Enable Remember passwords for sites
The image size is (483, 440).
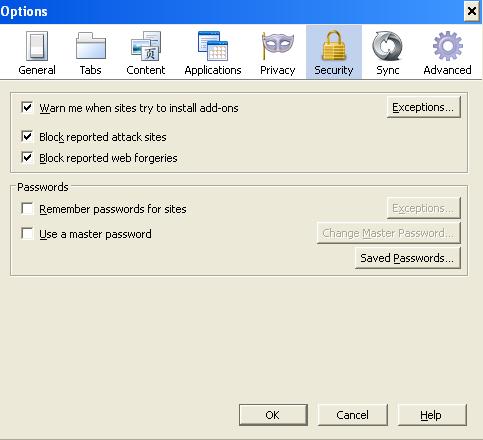click(x=27, y=209)
